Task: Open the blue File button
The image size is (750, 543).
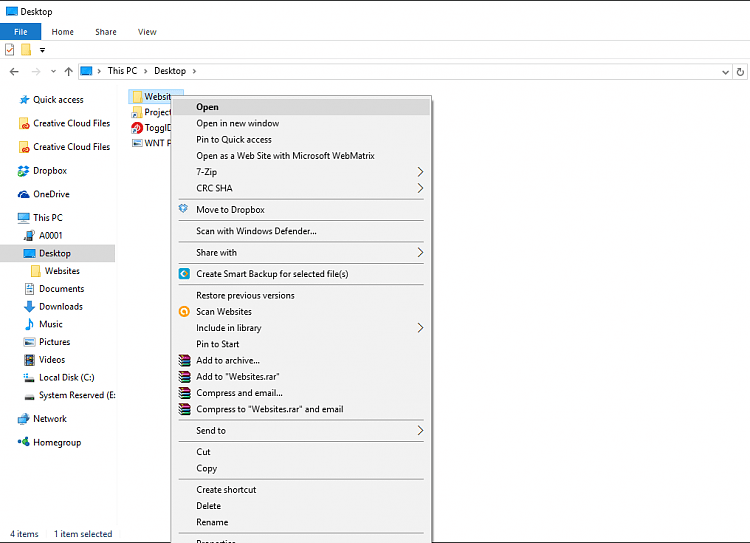Action: [21, 32]
